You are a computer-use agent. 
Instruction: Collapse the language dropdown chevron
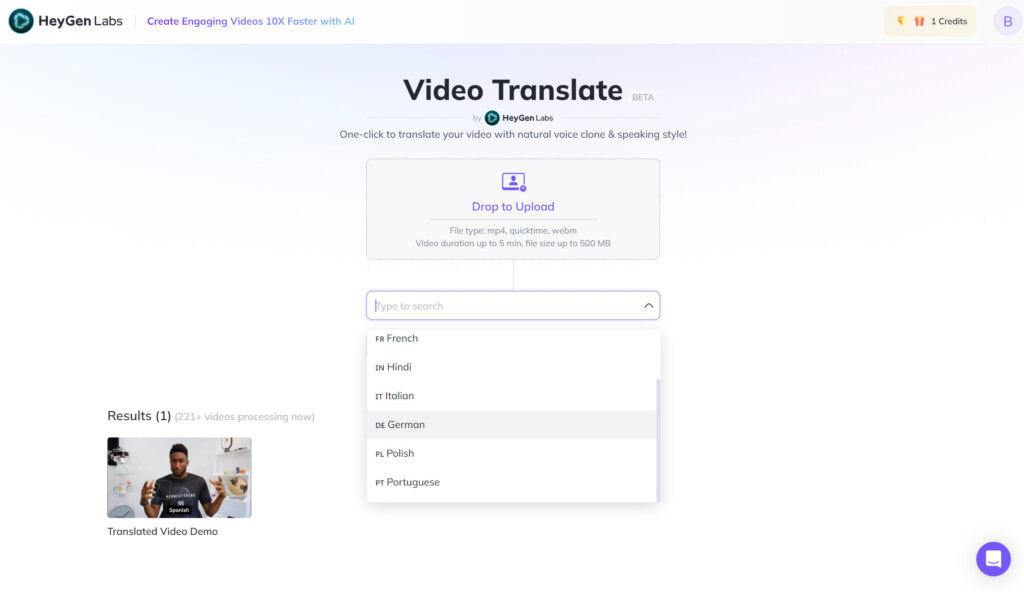[648, 306]
